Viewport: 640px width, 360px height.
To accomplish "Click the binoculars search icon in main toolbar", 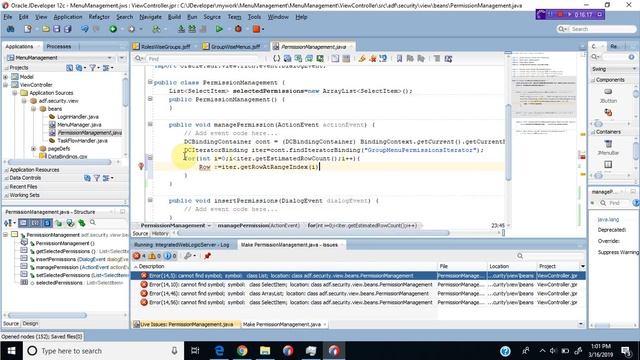I will pos(11,29).
